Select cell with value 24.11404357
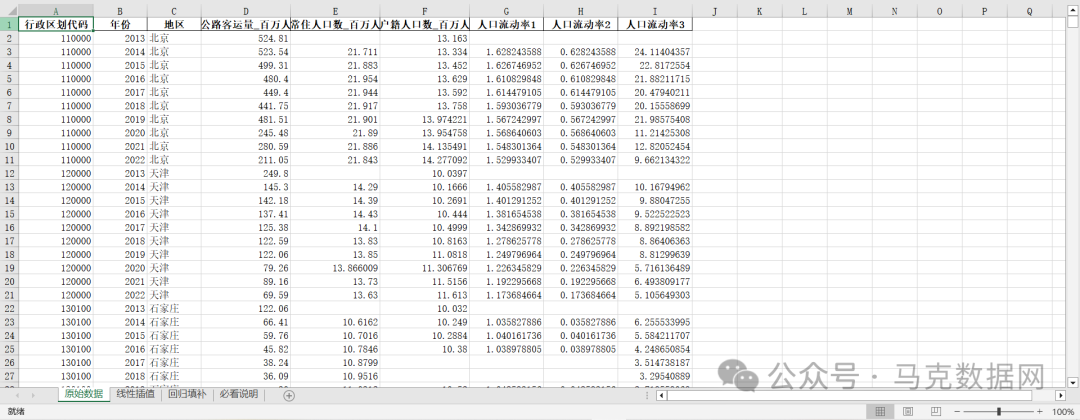The width and height of the screenshot is (1080, 420). point(655,52)
